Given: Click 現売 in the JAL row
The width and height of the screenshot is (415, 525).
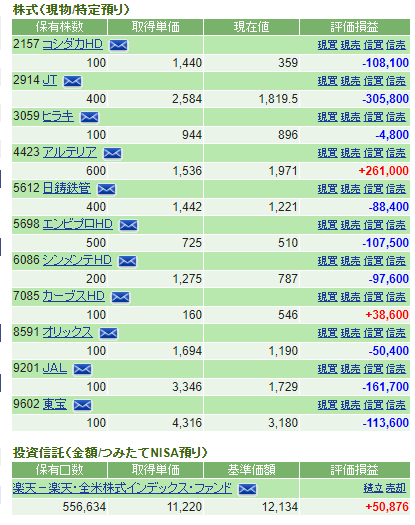Looking at the screenshot, I should [x=350, y=369].
